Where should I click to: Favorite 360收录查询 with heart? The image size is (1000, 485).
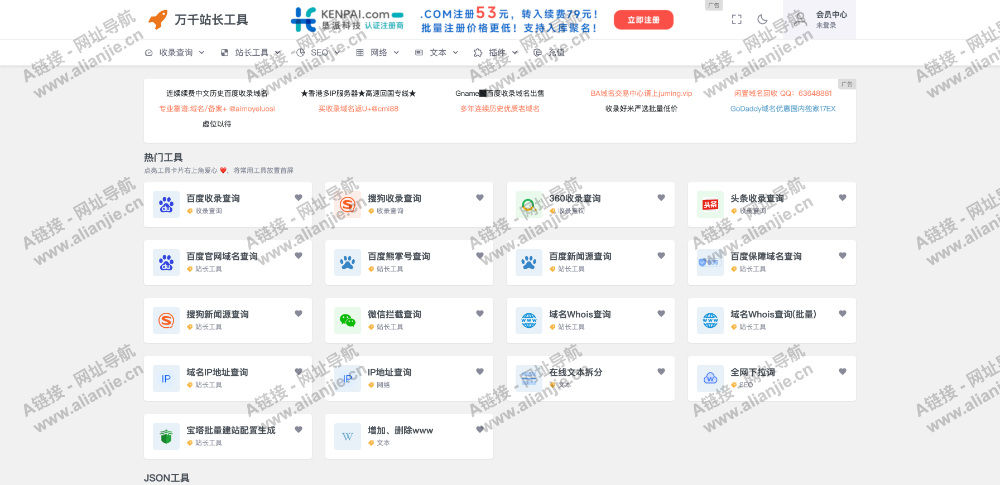(x=661, y=198)
